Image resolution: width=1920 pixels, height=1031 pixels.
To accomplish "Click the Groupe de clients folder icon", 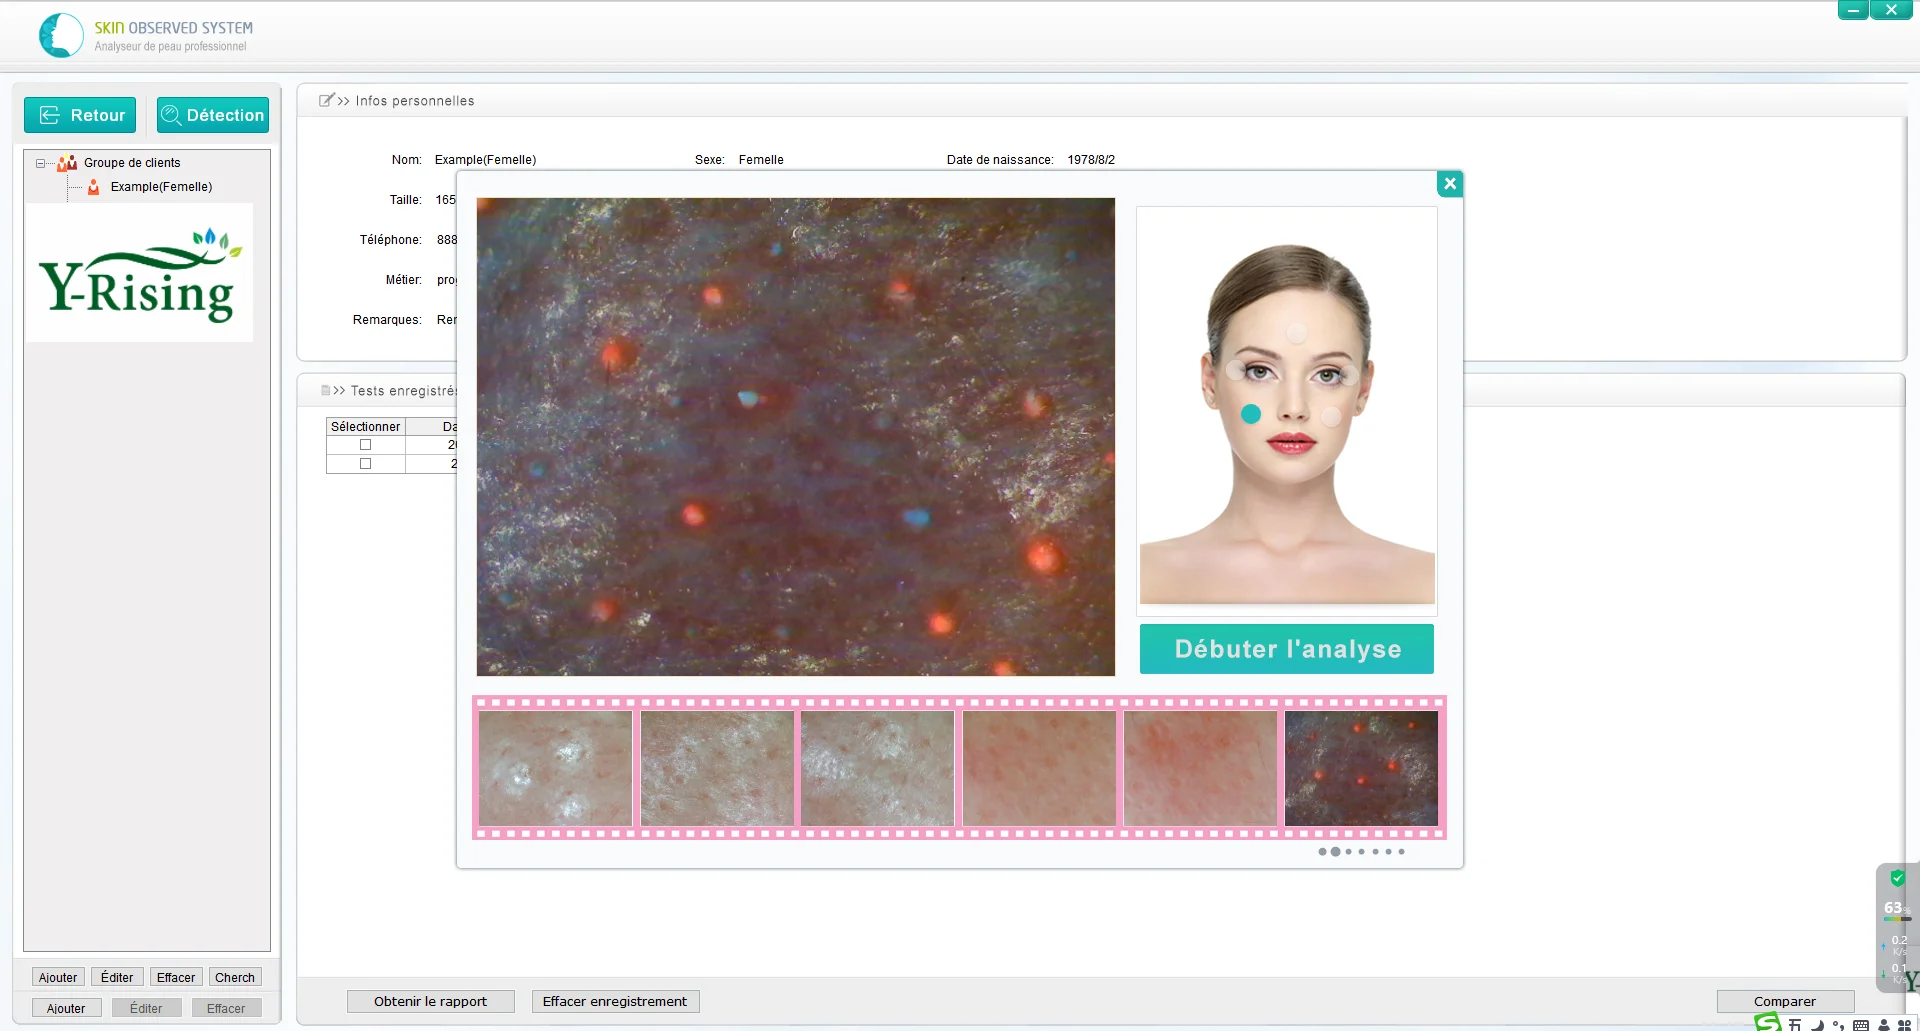I will pyautogui.click(x=67, y=163).
